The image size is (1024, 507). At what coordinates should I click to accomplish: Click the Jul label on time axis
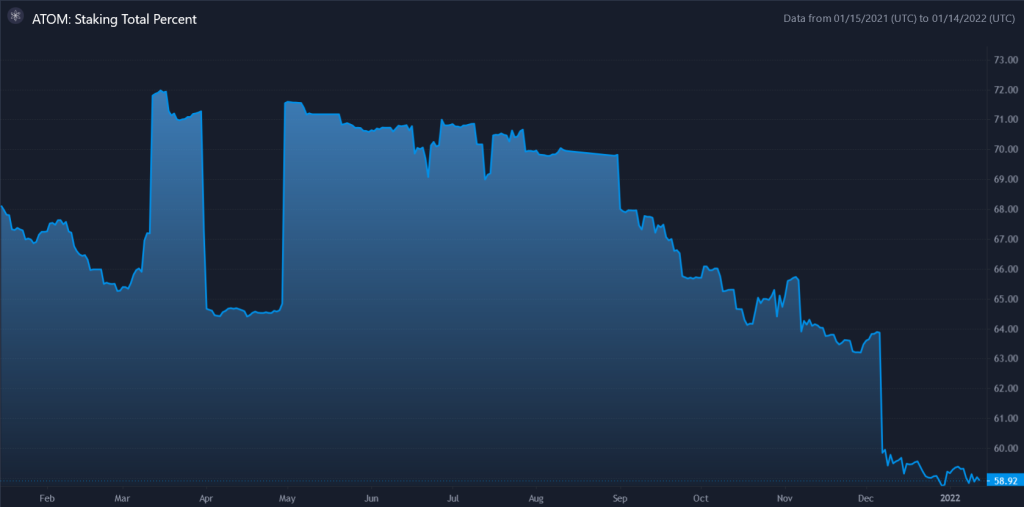[x=451, y=499]
